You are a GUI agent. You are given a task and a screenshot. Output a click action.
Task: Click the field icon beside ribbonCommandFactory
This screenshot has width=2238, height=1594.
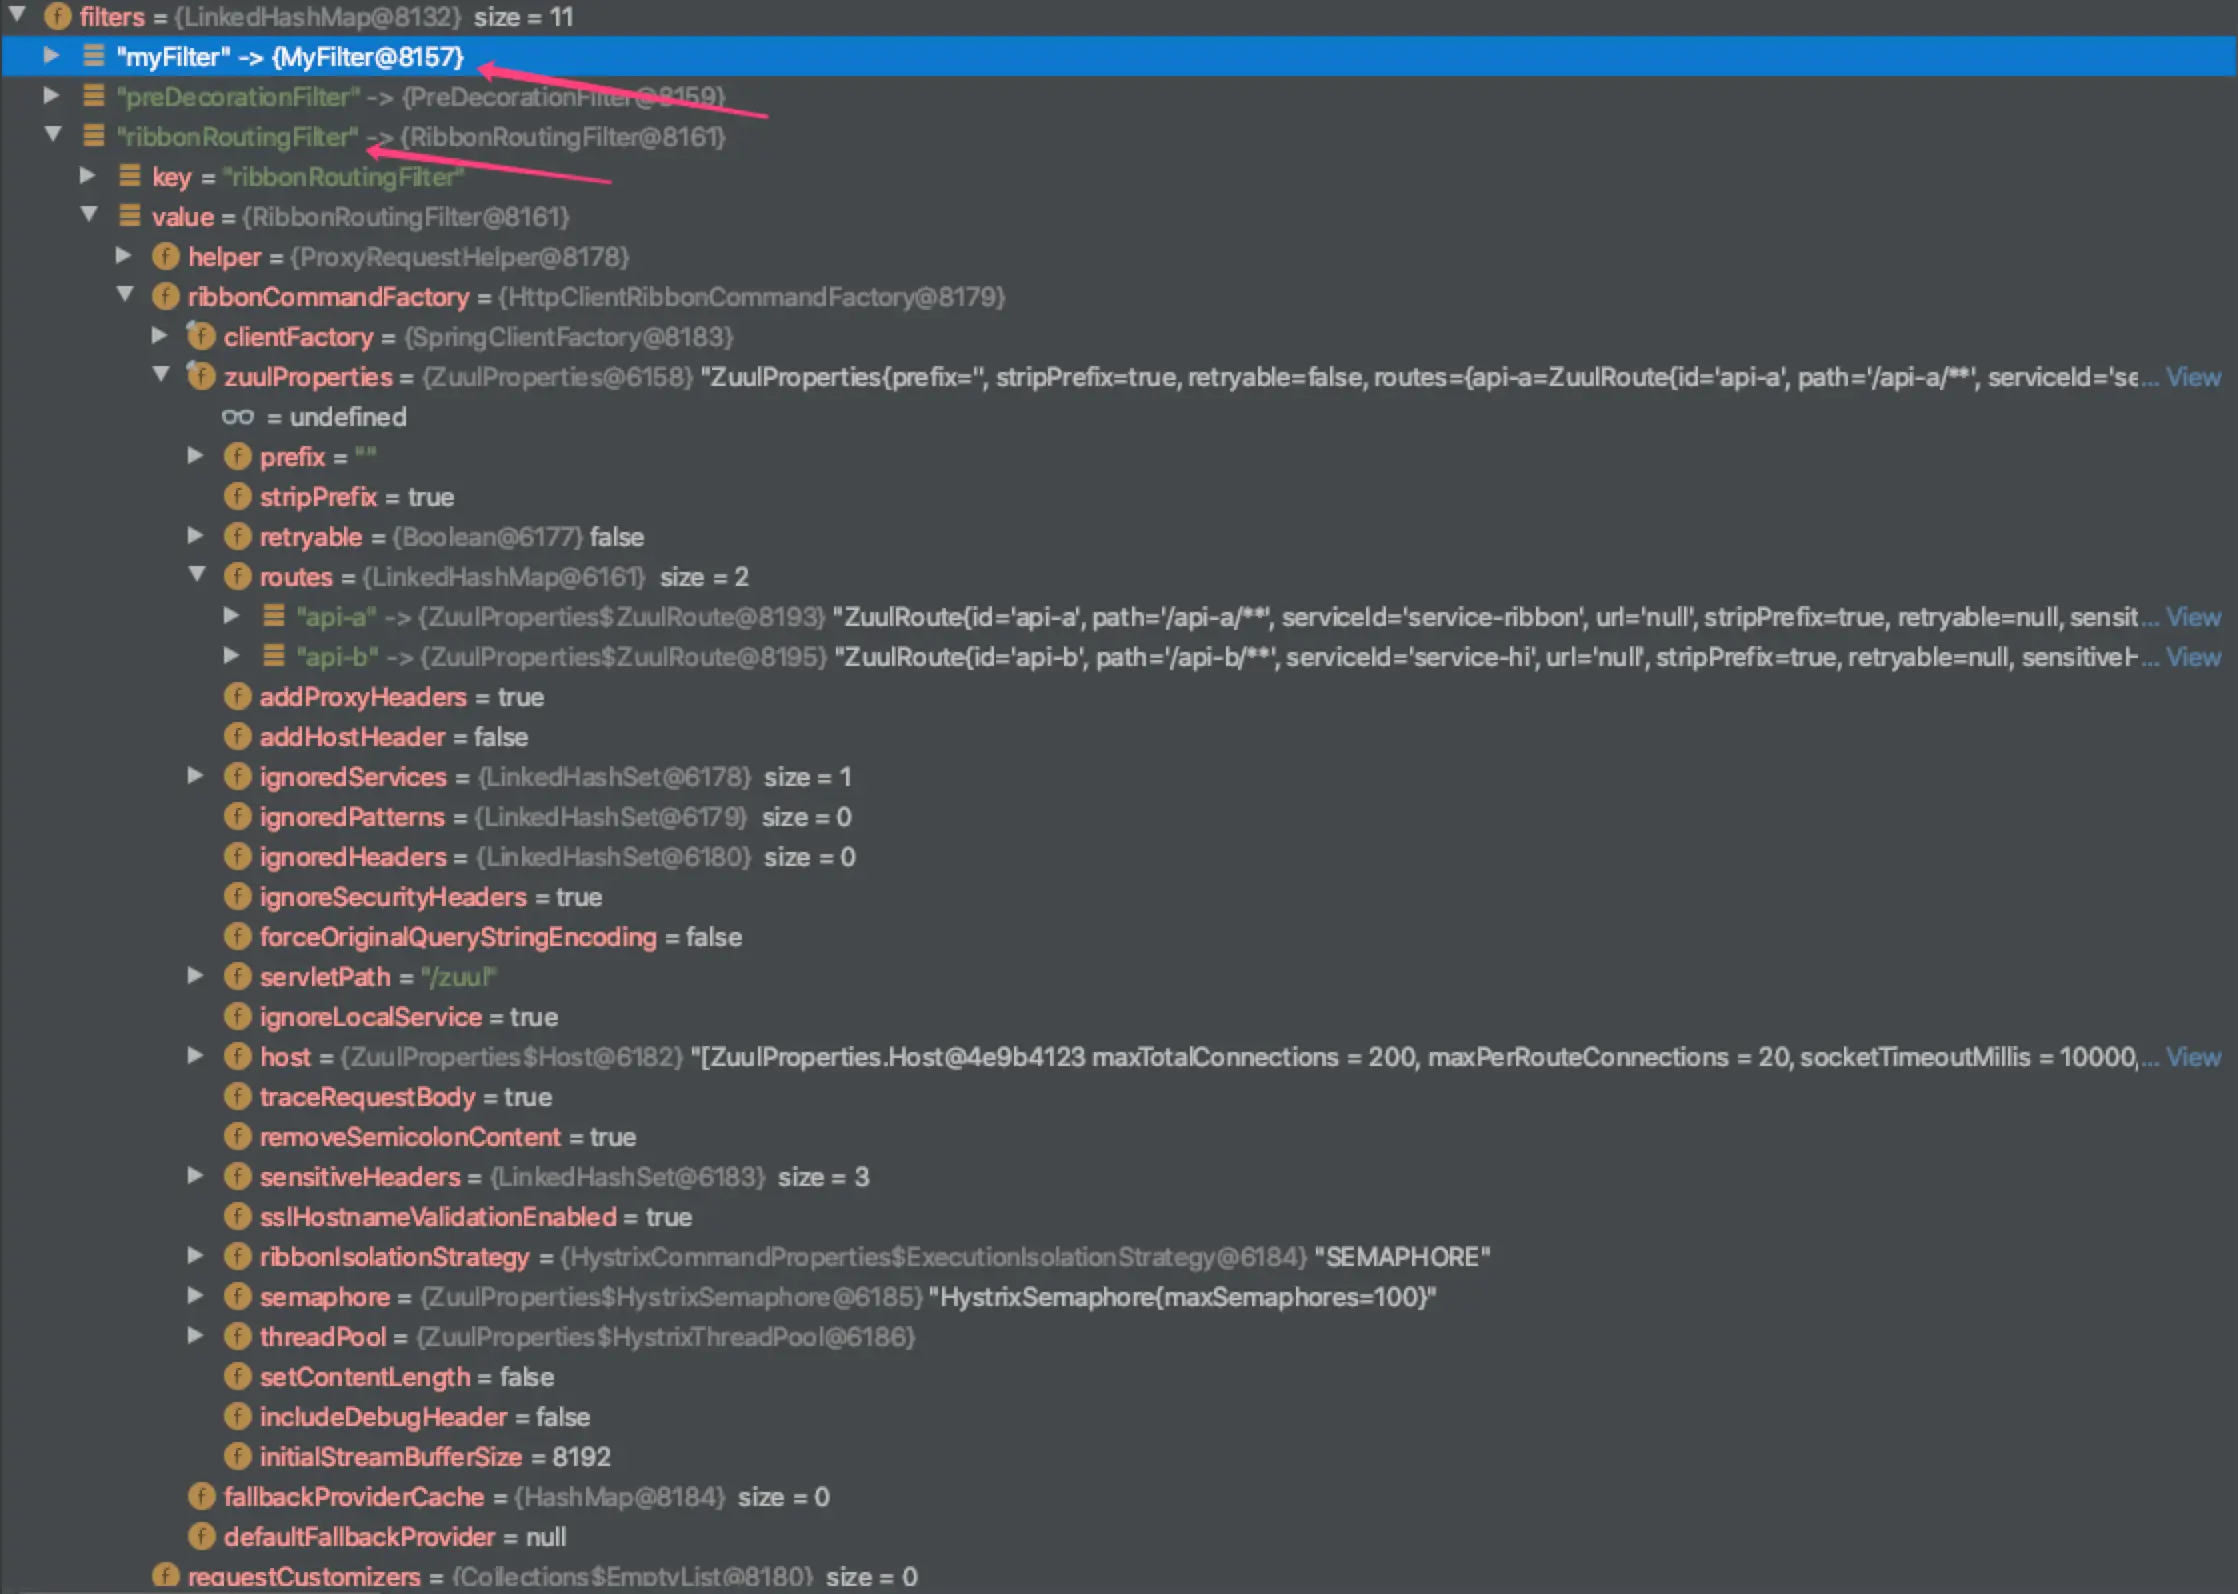click(x=165, y=296)
